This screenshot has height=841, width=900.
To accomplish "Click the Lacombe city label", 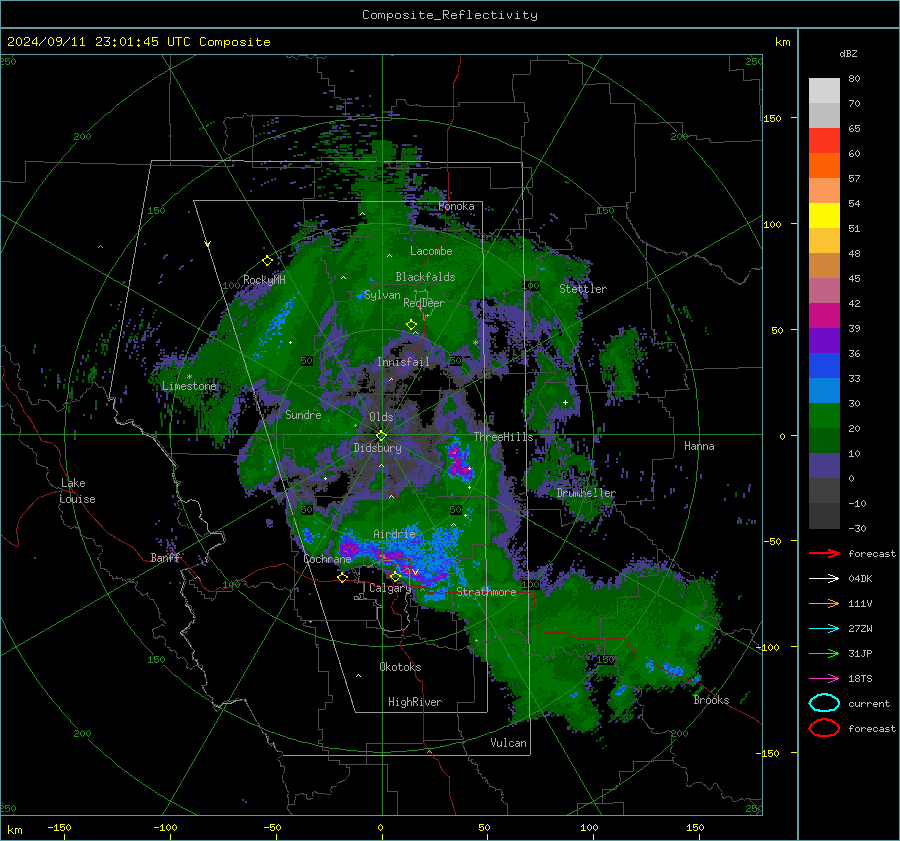I will point(431,251).
